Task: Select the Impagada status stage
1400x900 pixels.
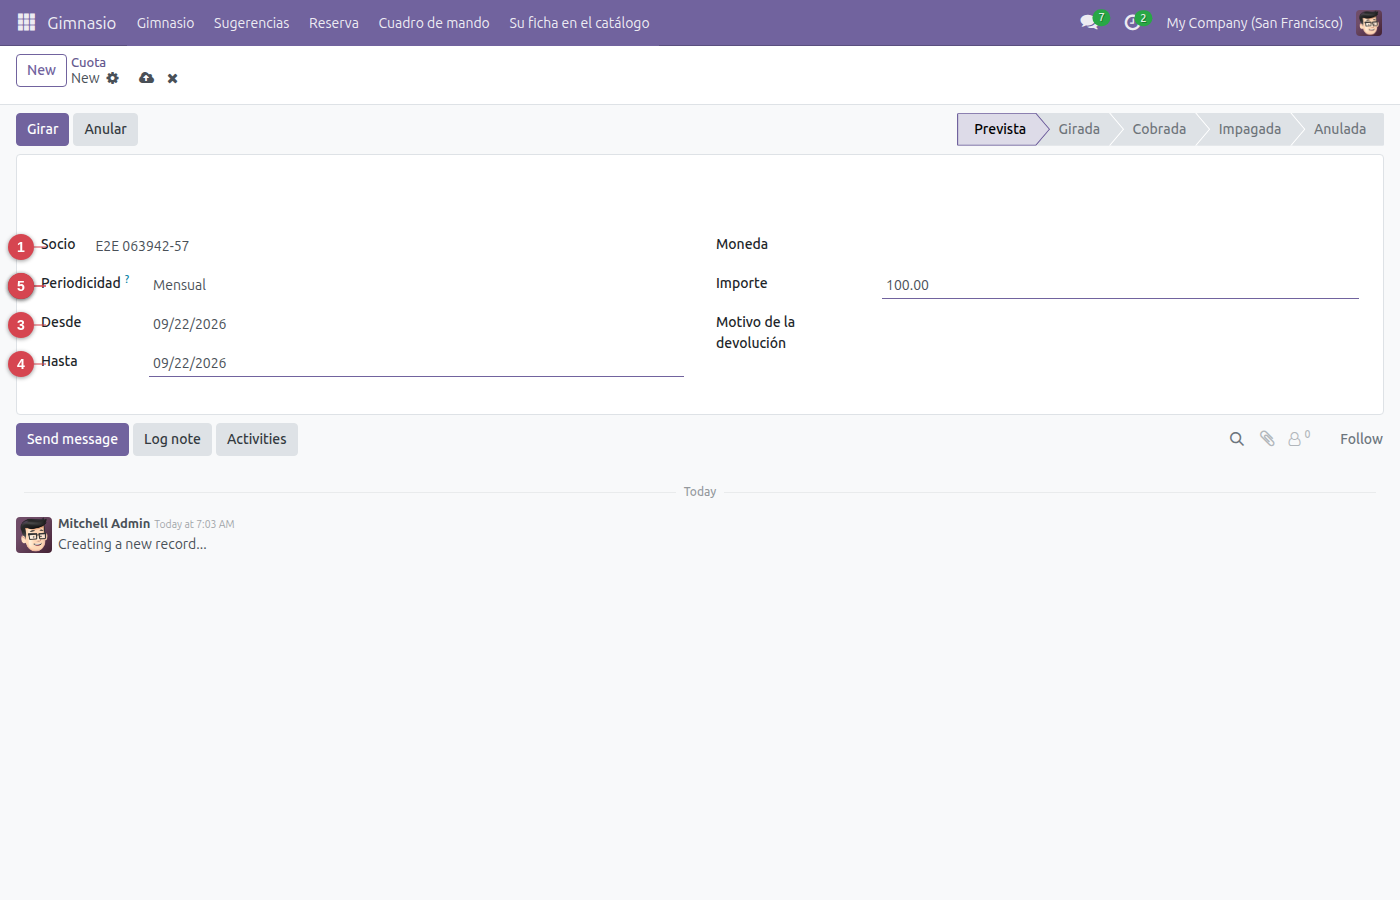Action: coord(1249,129)
